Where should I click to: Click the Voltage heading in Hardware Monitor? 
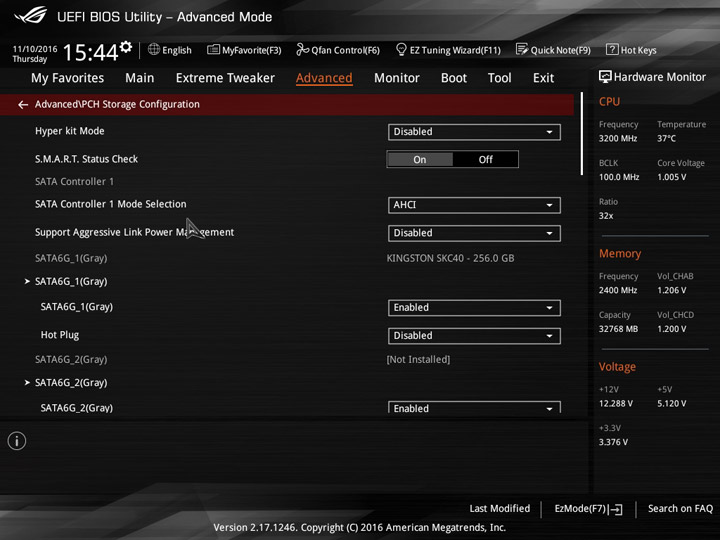click(x=617, y=367)
